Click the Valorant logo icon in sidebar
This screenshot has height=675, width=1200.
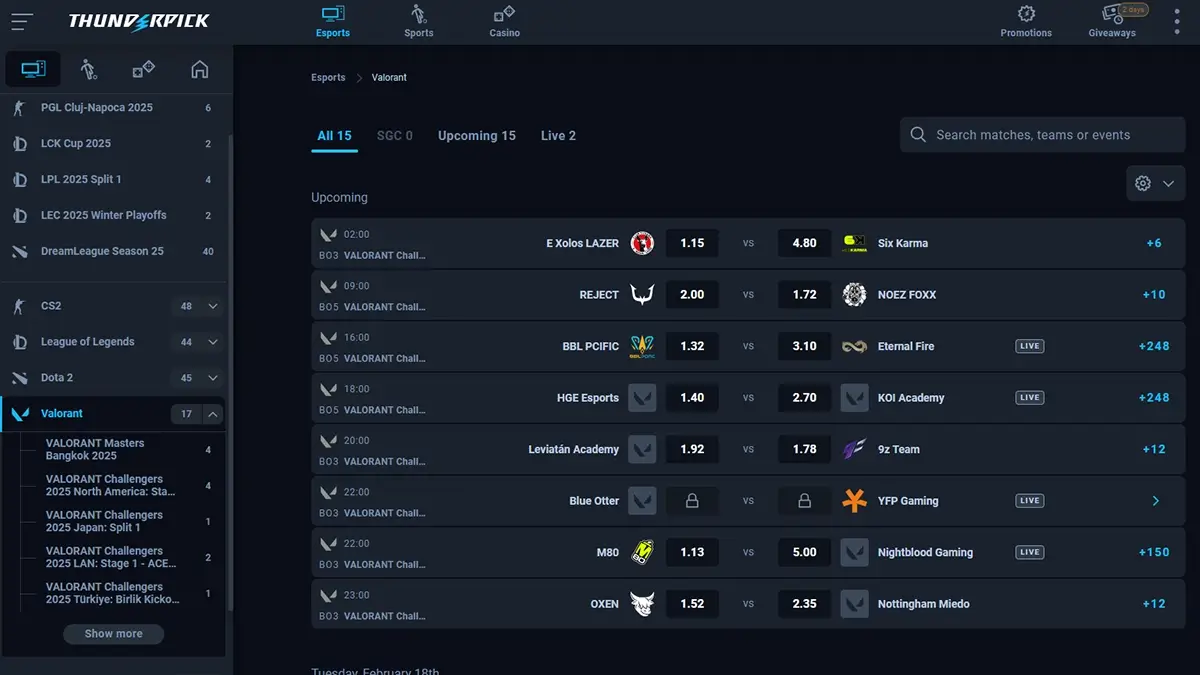point(20,413)
